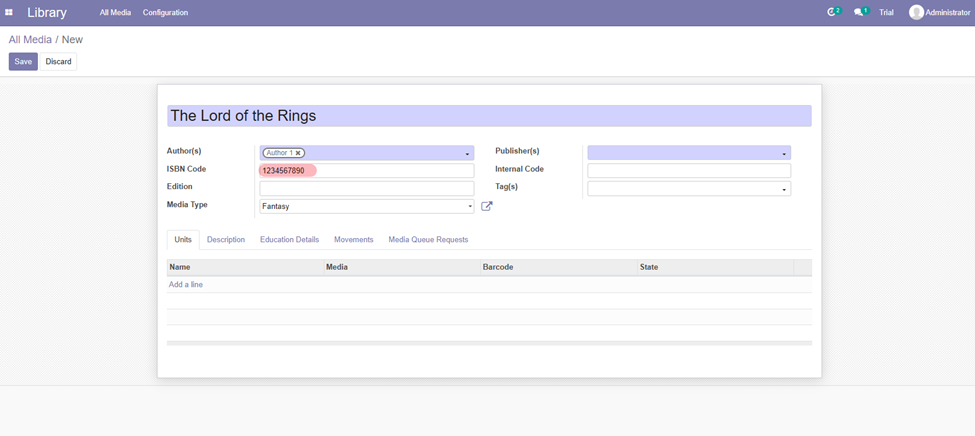
Task: Sort by Barcode column header
Action: pos(559,267)
